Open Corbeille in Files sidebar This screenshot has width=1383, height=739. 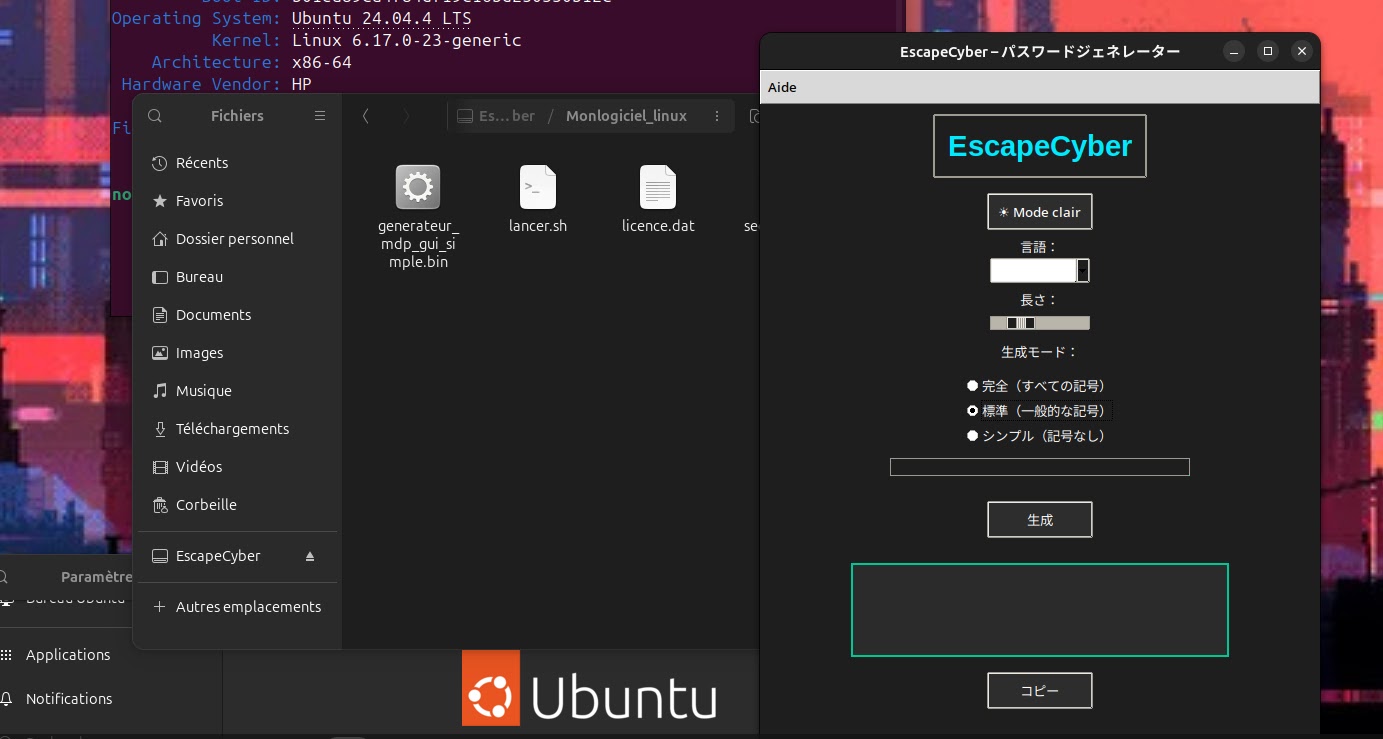tap(237, 505)
